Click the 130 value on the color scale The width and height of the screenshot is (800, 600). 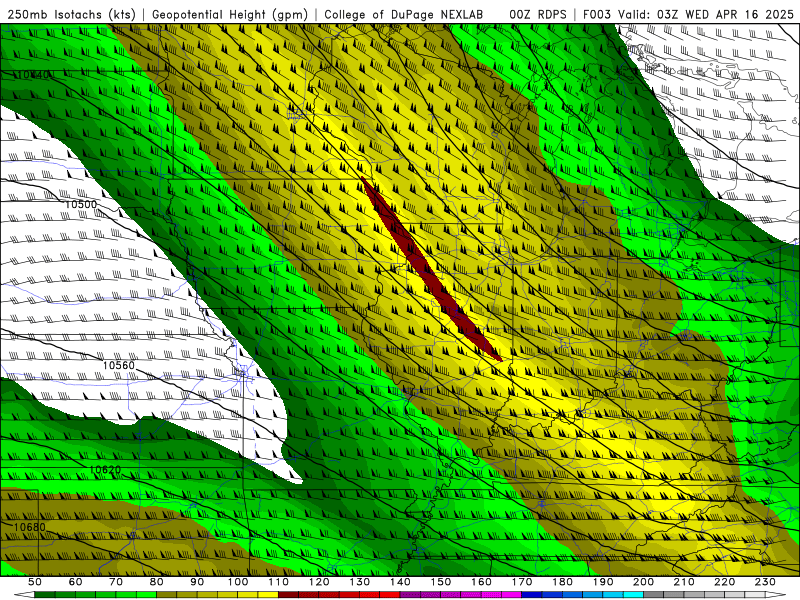(x=359, y=582)
